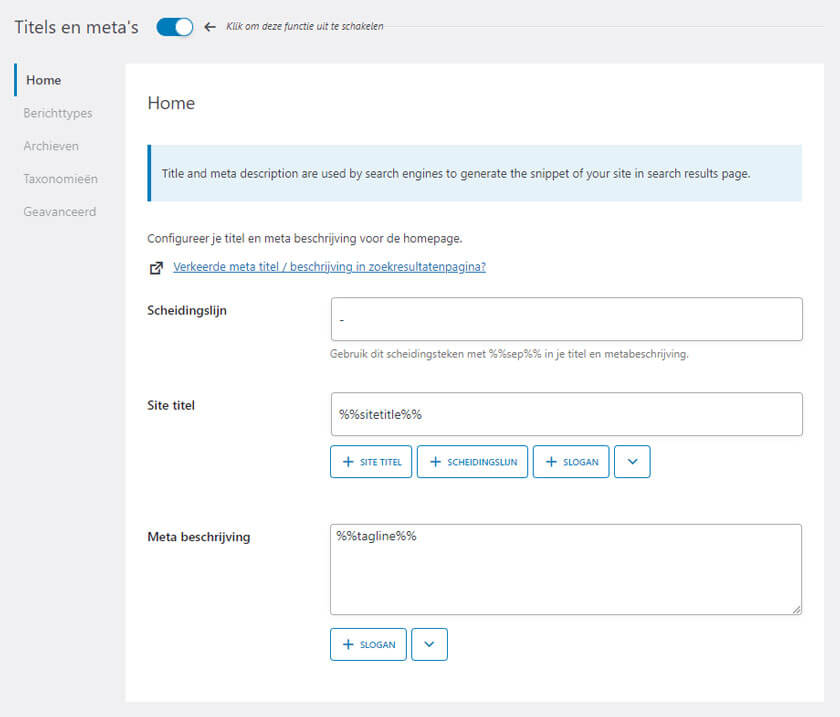Go to the Archieven tab
Viewport: 840px width, 717px height.
[x=51, y=146]
